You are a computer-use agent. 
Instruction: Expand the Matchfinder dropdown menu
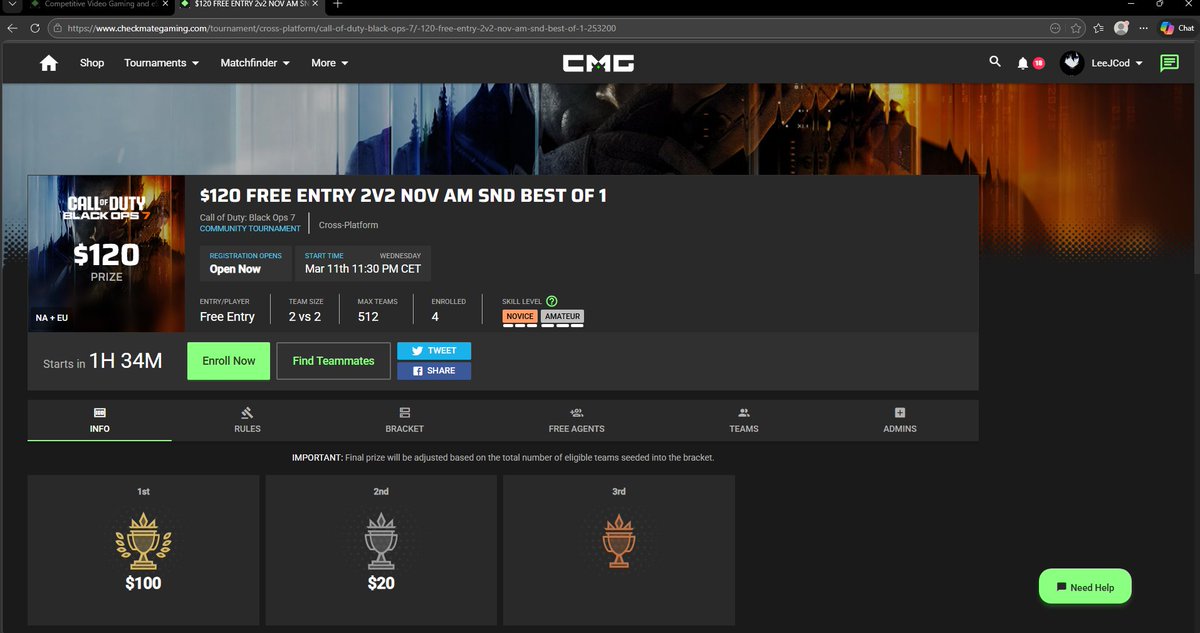(x=255, y=63)
